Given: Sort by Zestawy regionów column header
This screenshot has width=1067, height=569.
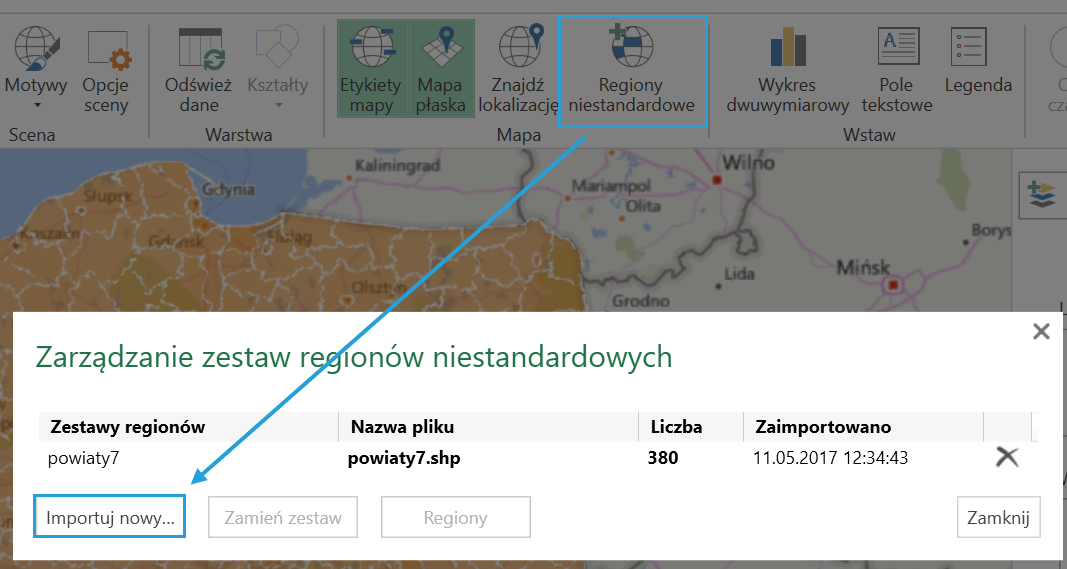Looking at the screenshot, I should [x=128, y=427].
